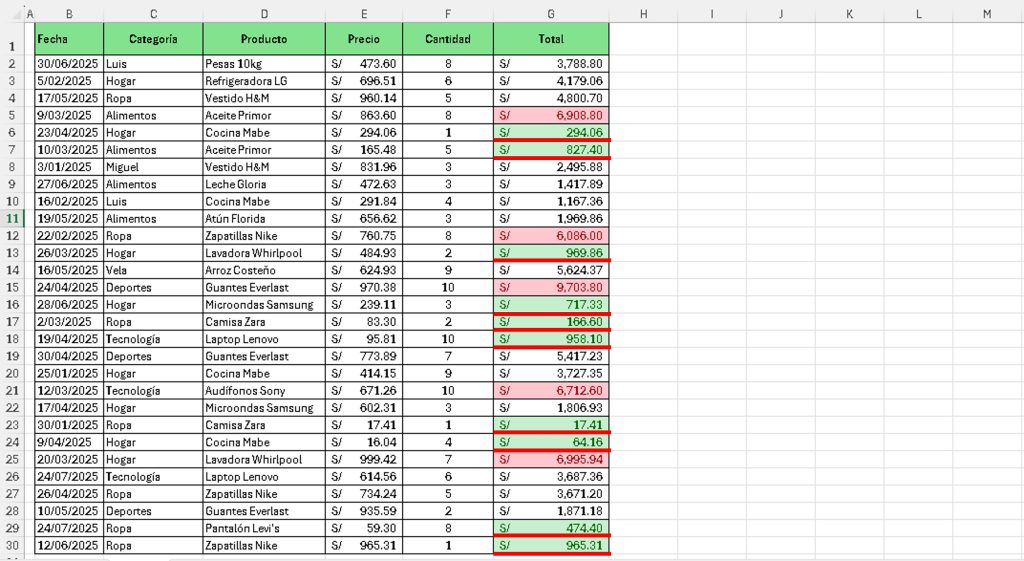Screen dimensions: 1024x561
Task: Select column header E
Action: coord(364,14)
